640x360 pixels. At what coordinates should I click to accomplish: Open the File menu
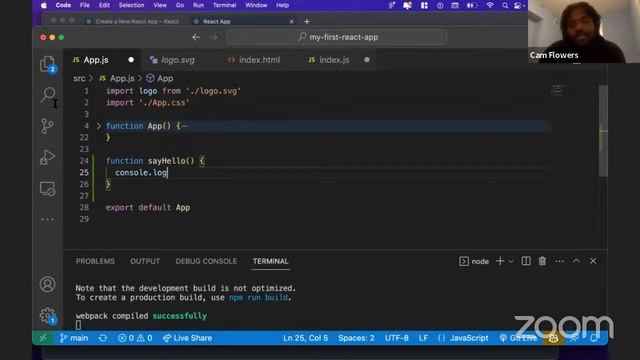[x=84, y=5]
